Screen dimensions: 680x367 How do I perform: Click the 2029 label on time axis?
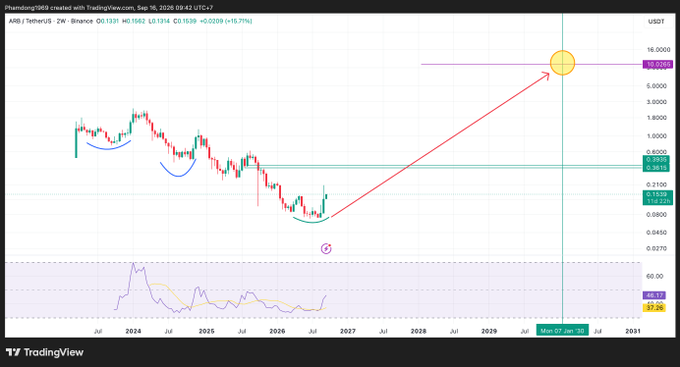489,331
